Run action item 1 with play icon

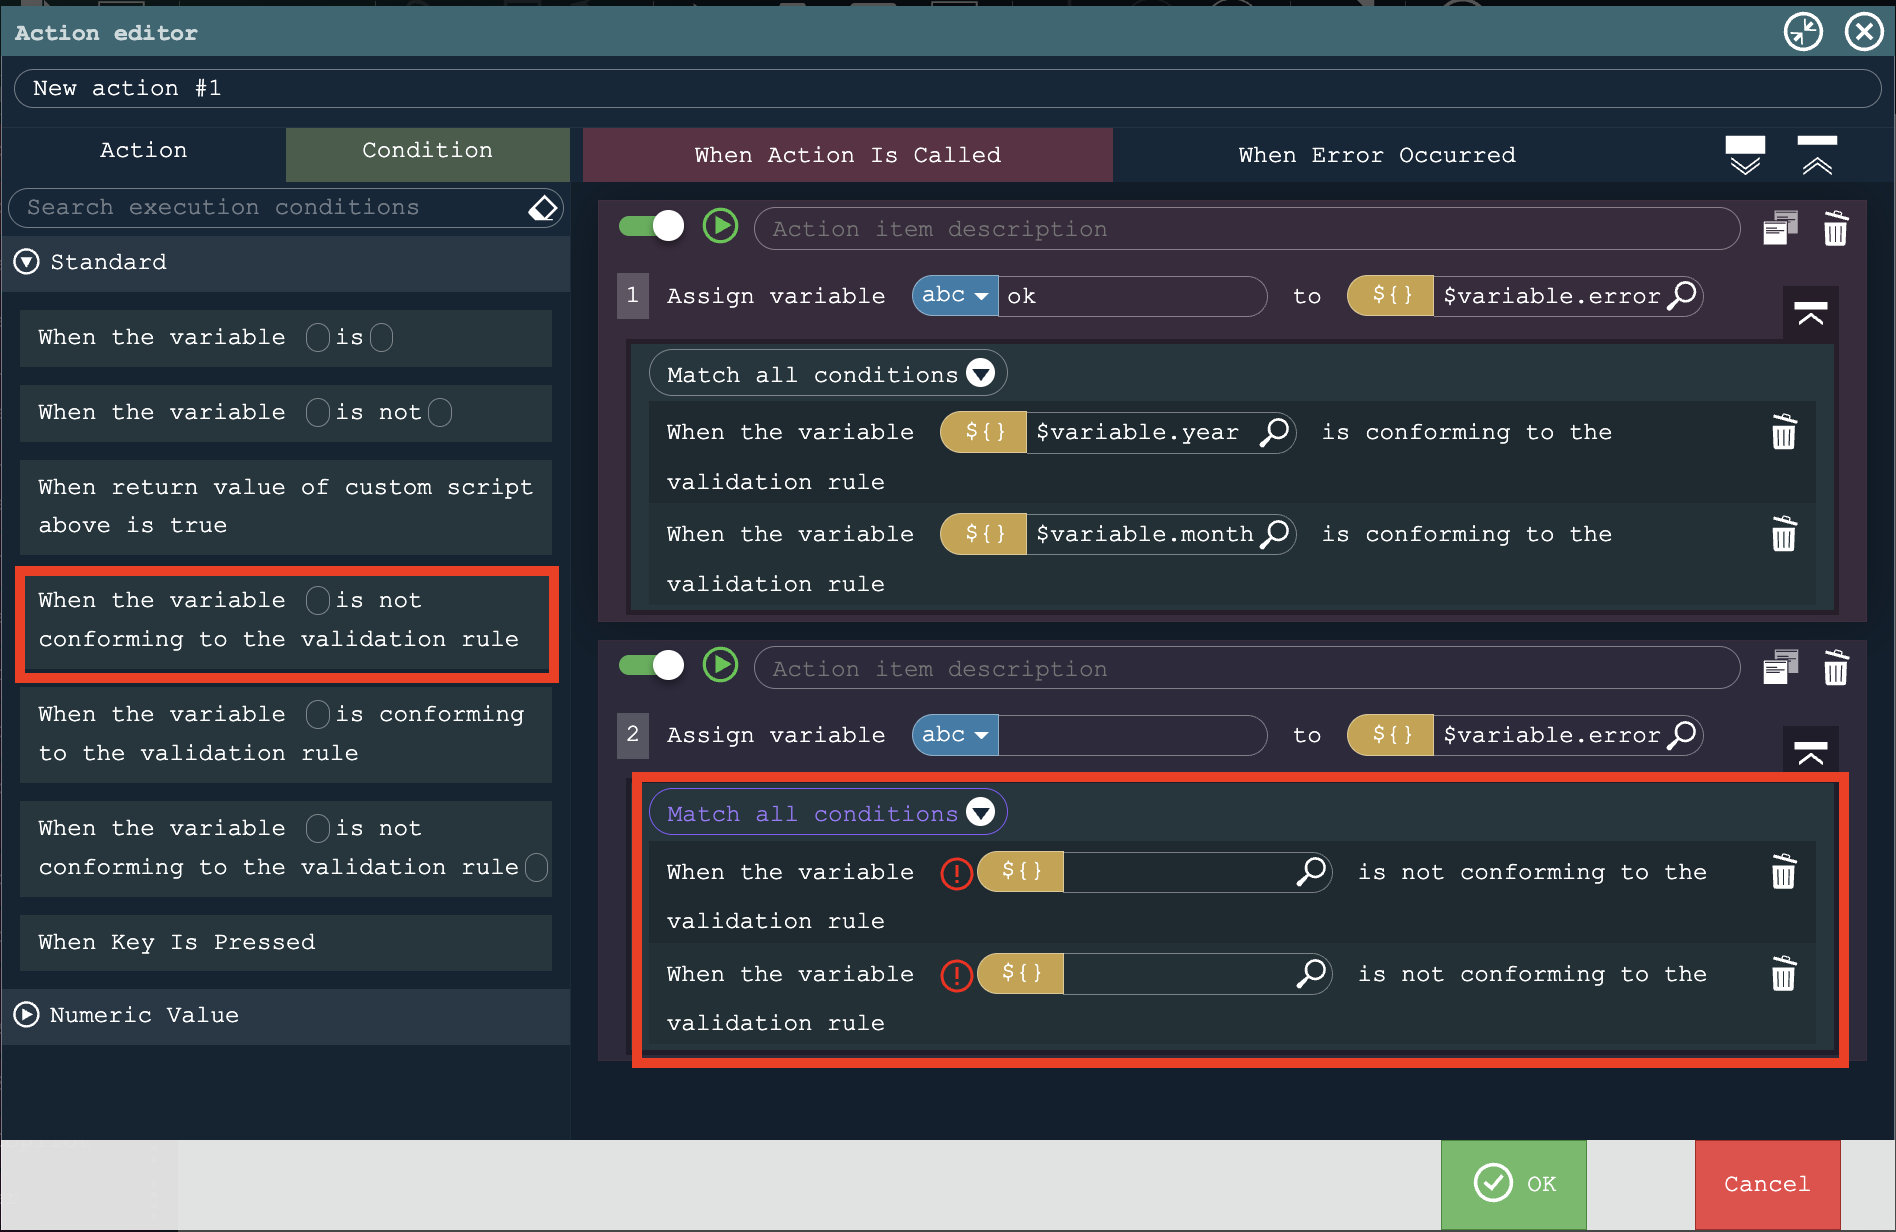tap(720, 227)
